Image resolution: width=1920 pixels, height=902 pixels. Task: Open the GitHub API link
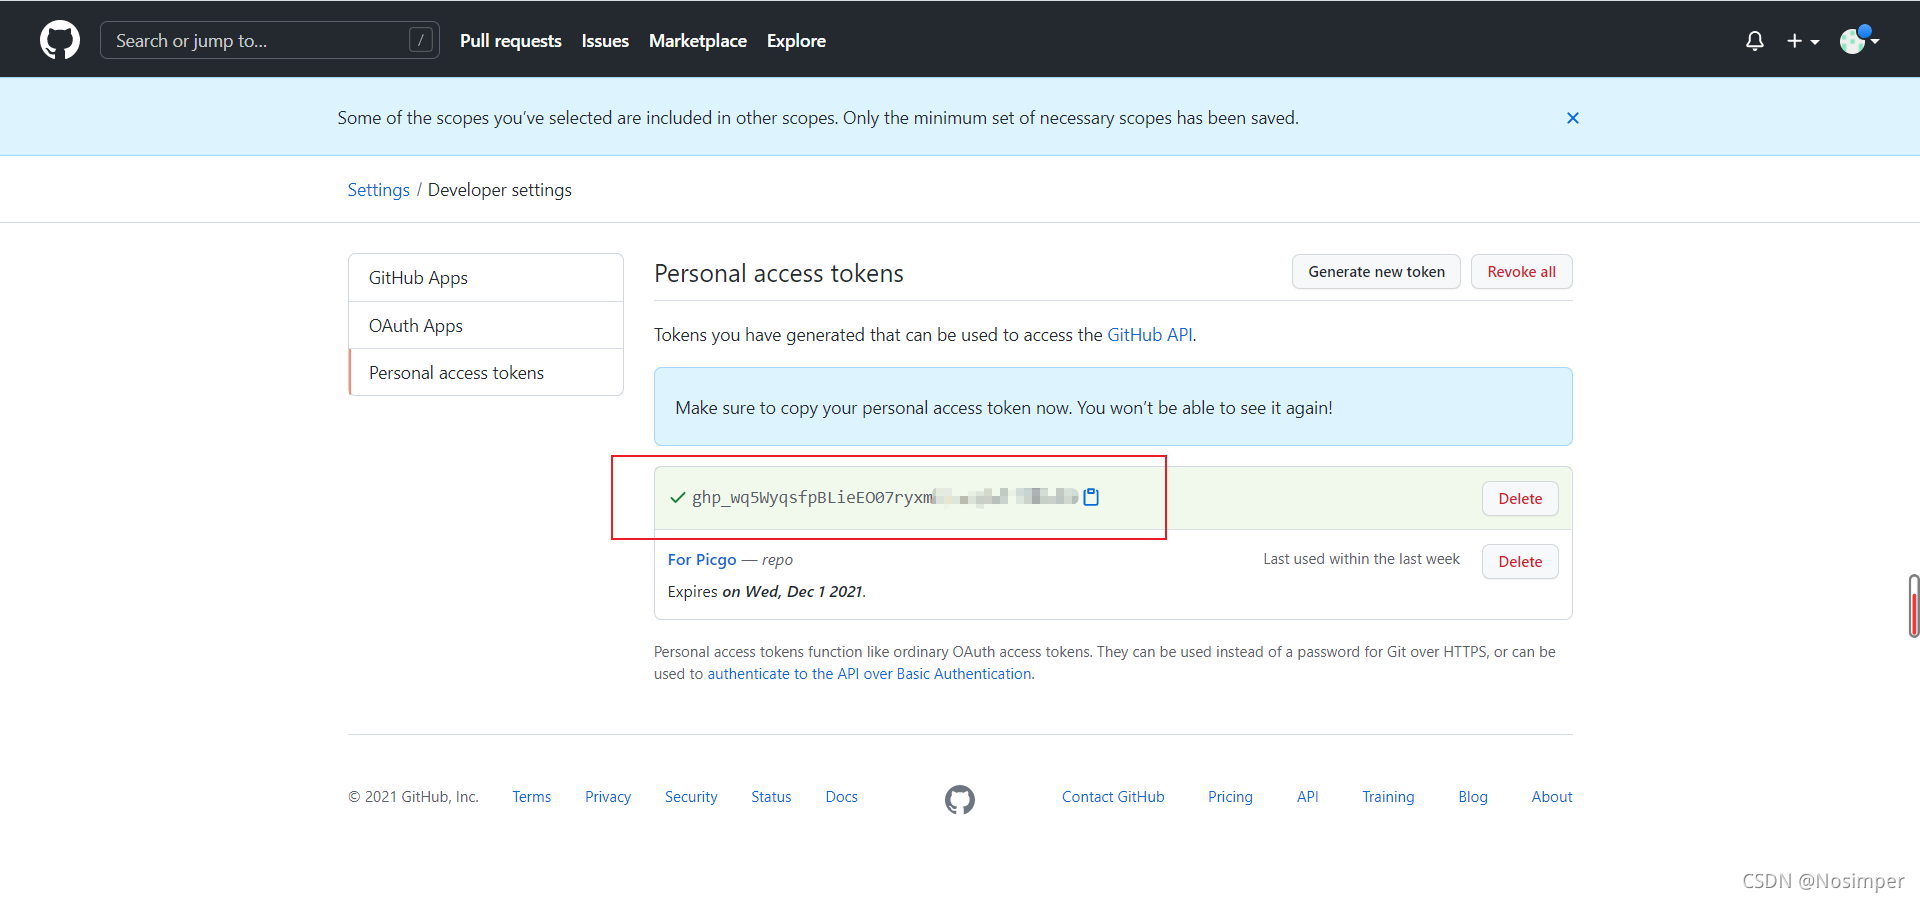(1149, 335)
